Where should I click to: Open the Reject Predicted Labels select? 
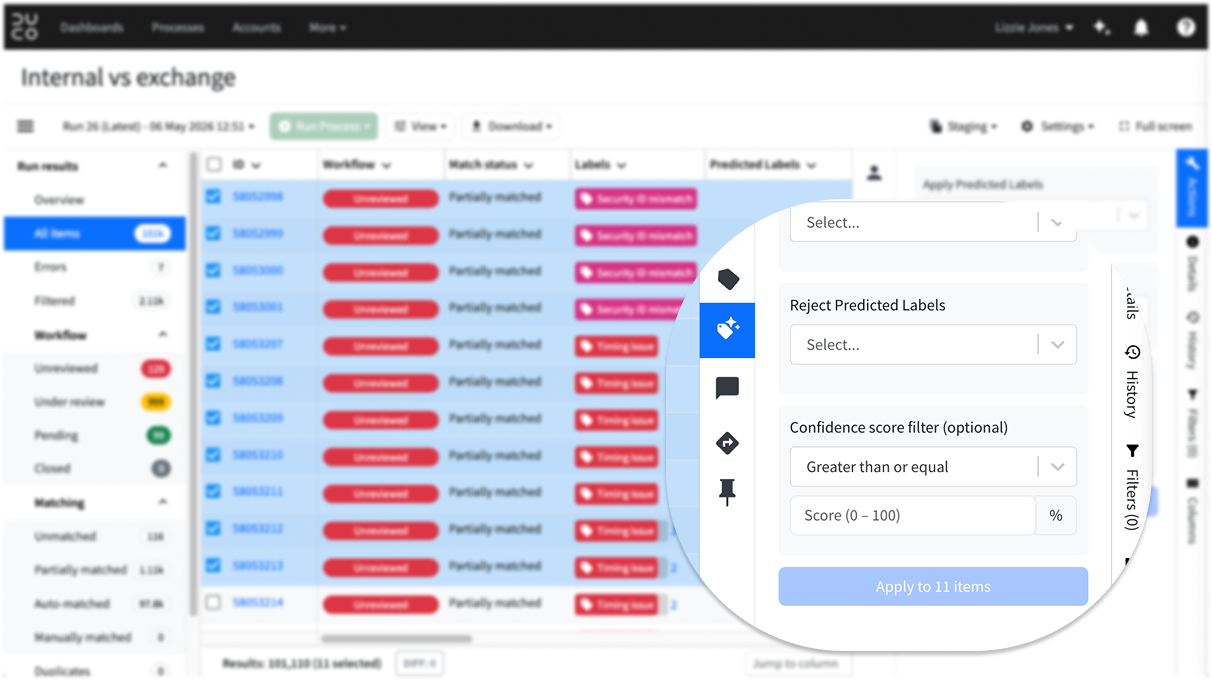[933, 344]
